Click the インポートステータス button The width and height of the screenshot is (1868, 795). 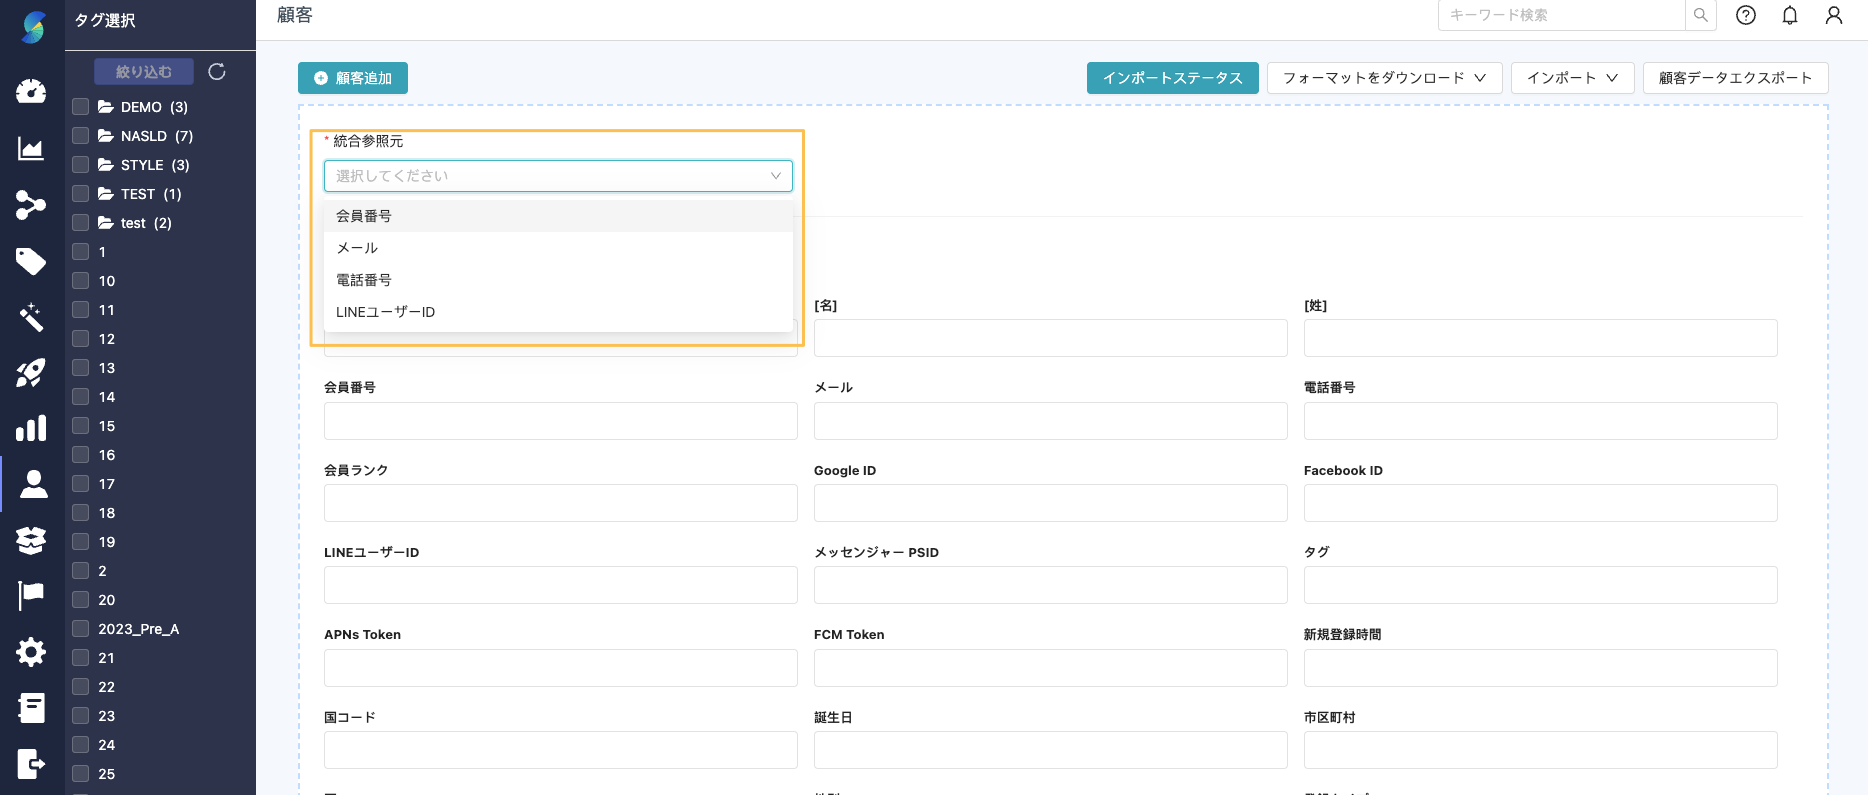pos(1172,78)
